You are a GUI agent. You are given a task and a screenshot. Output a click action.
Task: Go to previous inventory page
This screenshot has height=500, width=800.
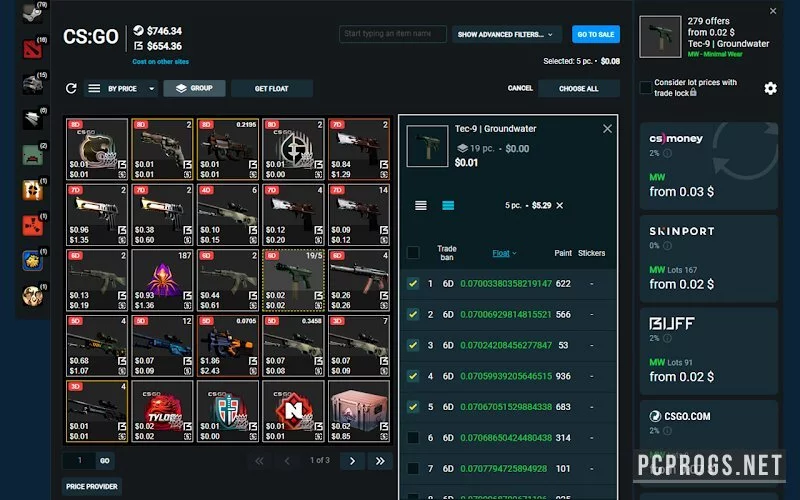[x=287, y=461]
